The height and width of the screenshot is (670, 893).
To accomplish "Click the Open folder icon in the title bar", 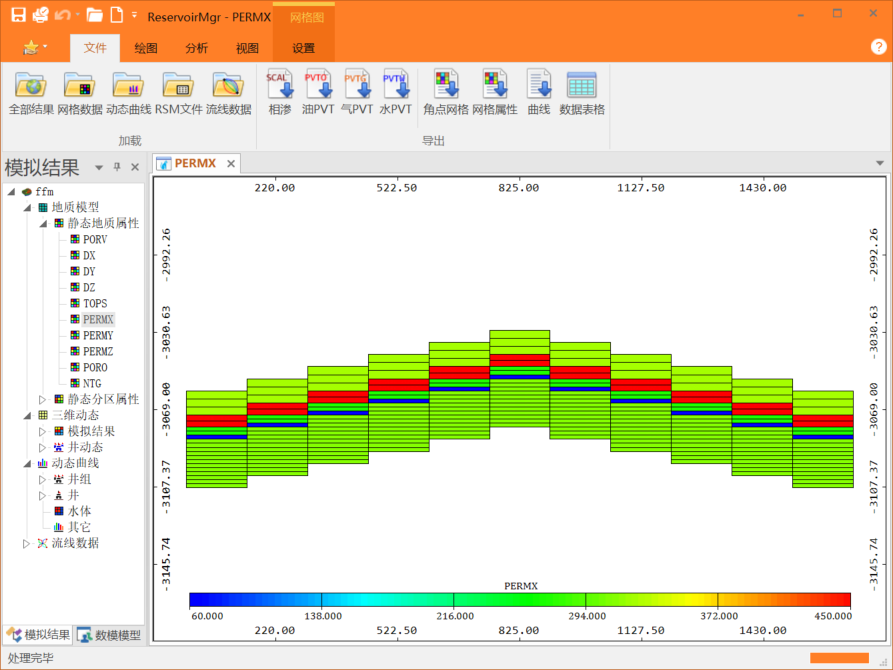I will (94, 15).
